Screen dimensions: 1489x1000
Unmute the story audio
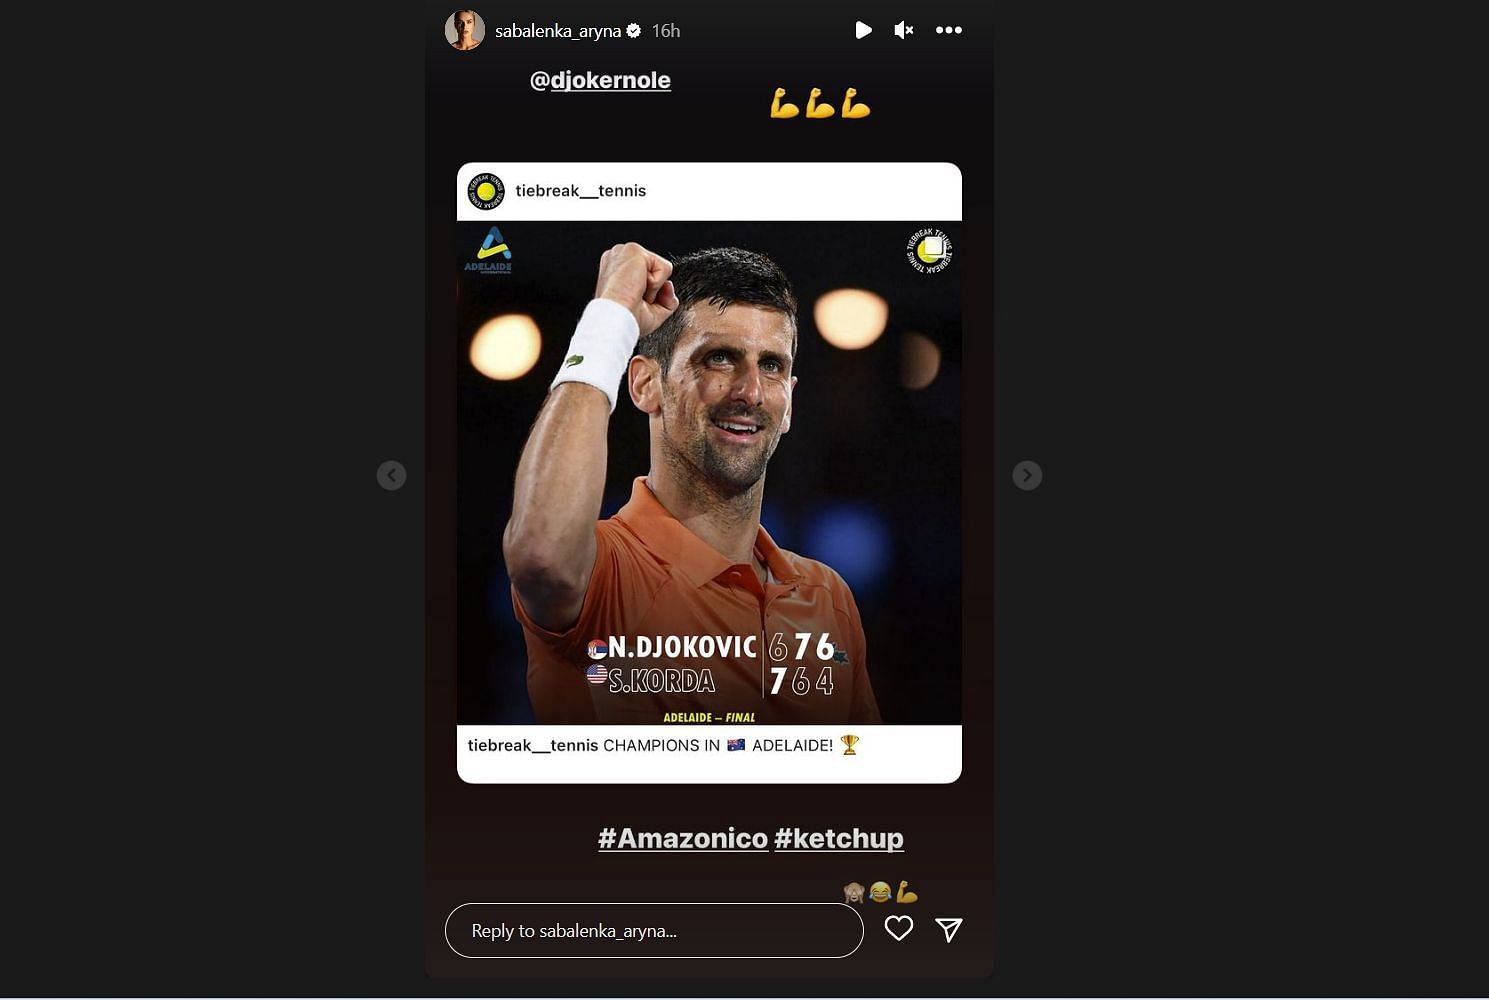[904, 30]
